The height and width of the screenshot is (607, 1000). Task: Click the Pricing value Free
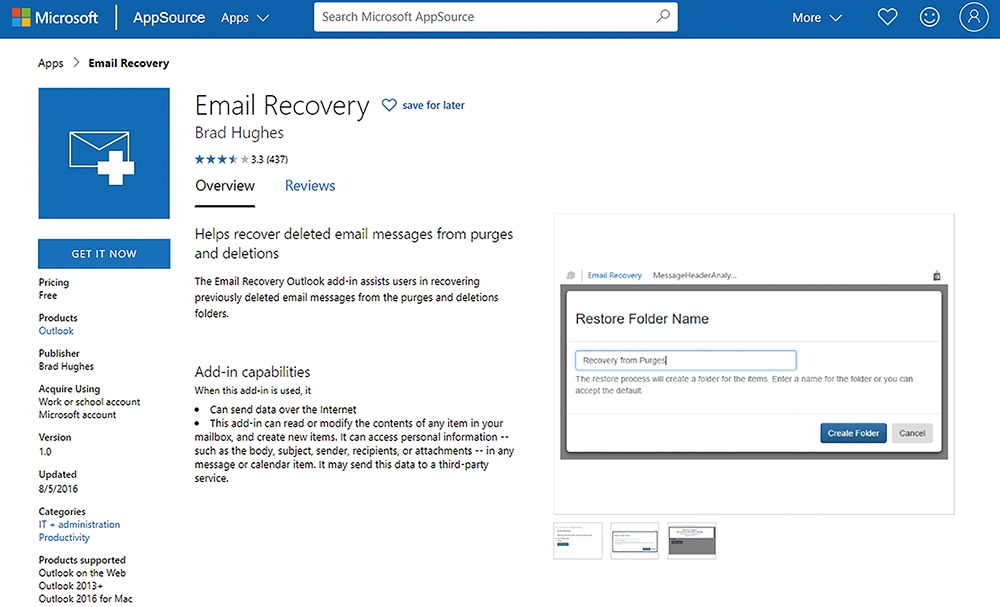pyautogui.click(x=48, y=295)
